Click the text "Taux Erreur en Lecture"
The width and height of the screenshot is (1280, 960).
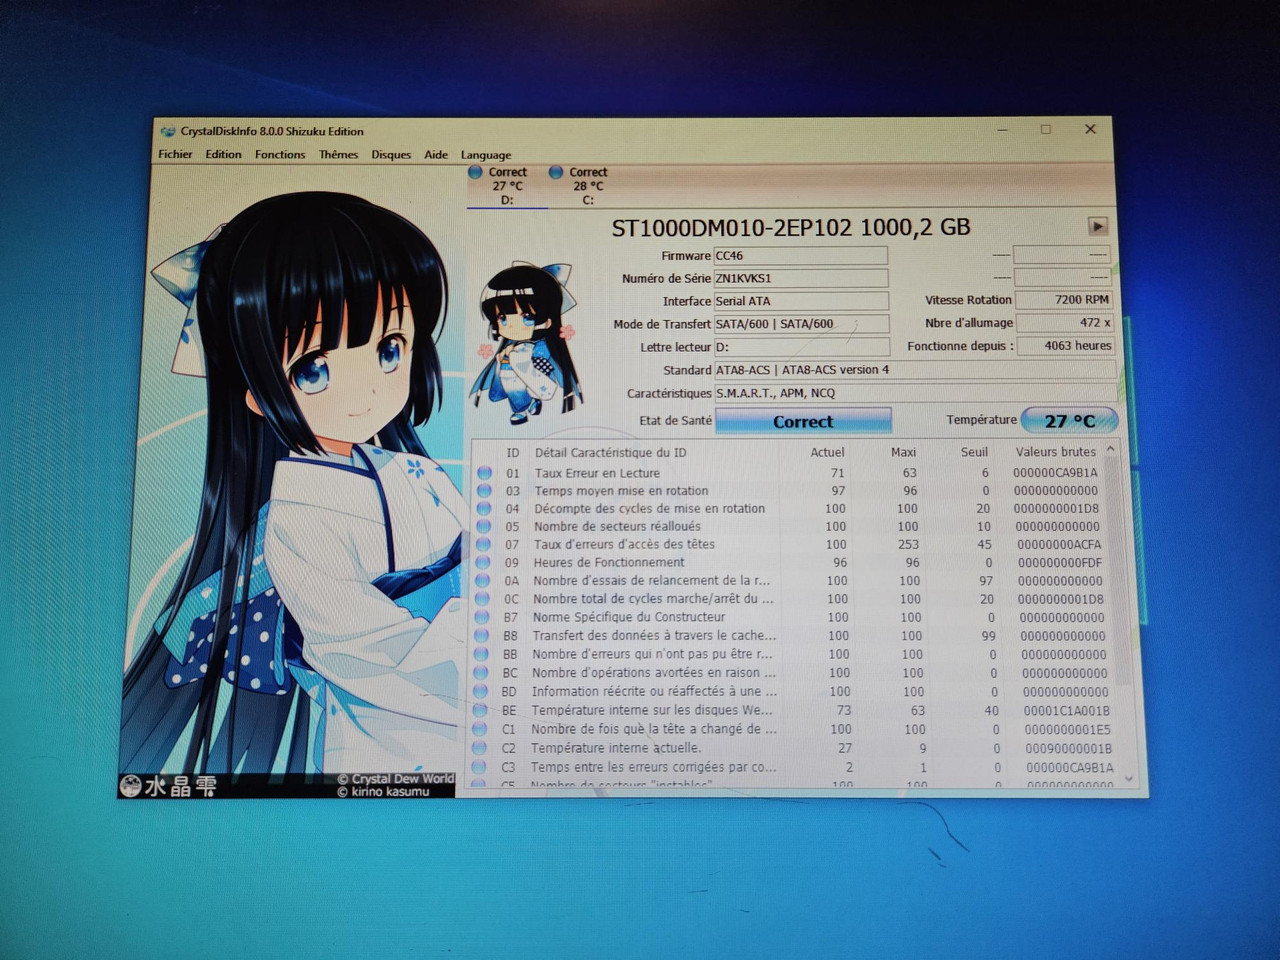pos(597,473)
